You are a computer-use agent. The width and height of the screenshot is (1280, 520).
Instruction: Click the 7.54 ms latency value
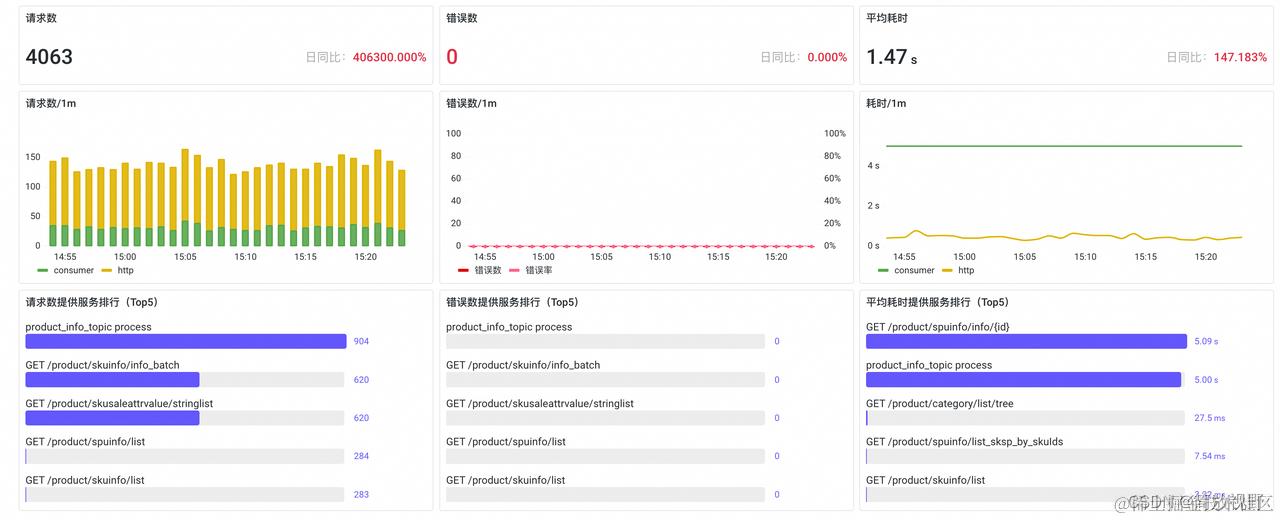(1210, 456)
